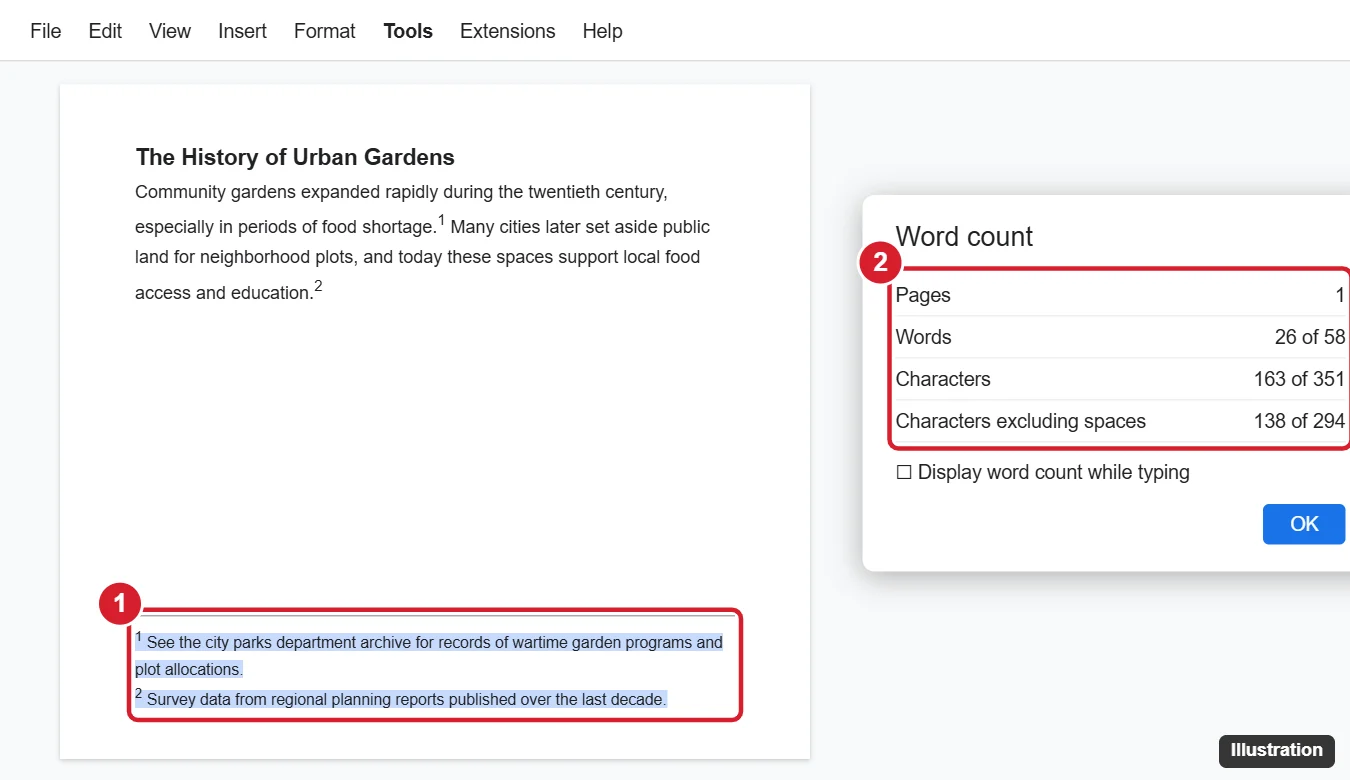Click the text 'access and education.'
This screenshot has height=780, width=1350.
pos(224,293)
